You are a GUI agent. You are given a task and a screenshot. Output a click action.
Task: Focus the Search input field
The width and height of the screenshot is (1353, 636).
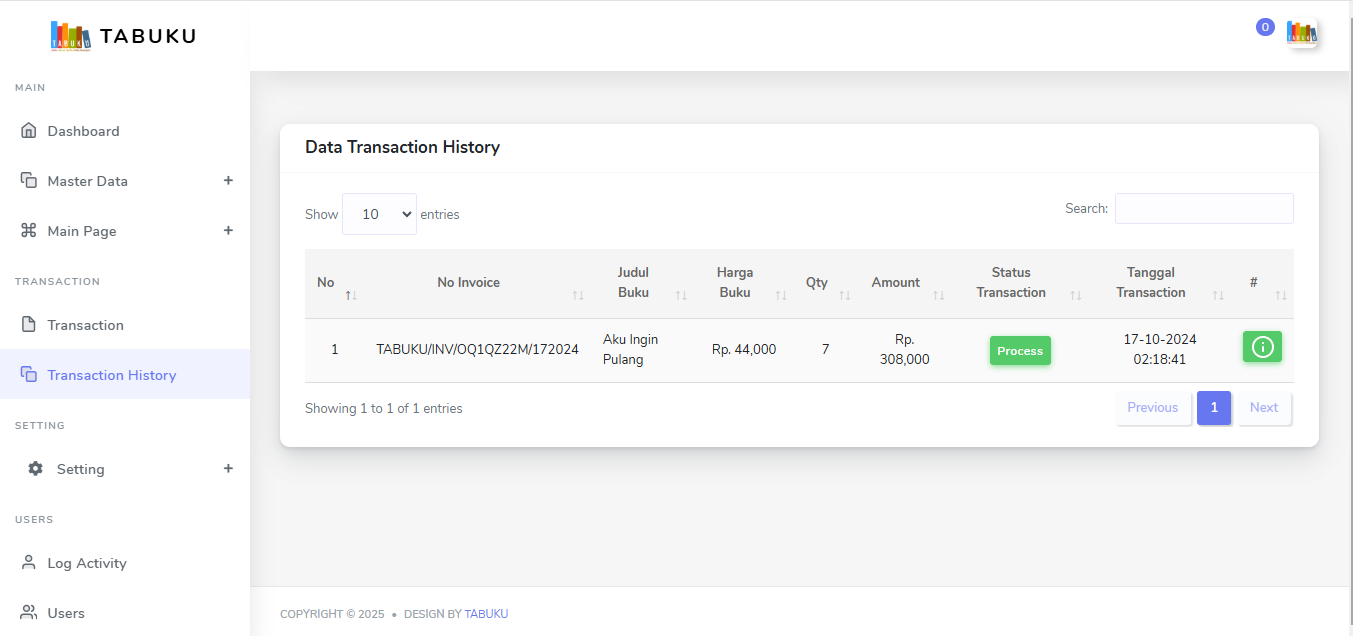pyautogui.click(x=1203, y=209)
